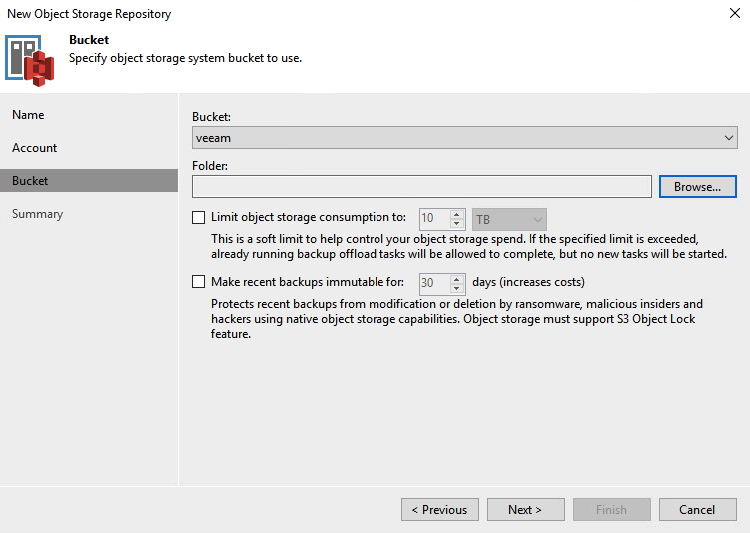
Task: Enable Make recent backups immutable checkbox
Action: coord(199,282)
